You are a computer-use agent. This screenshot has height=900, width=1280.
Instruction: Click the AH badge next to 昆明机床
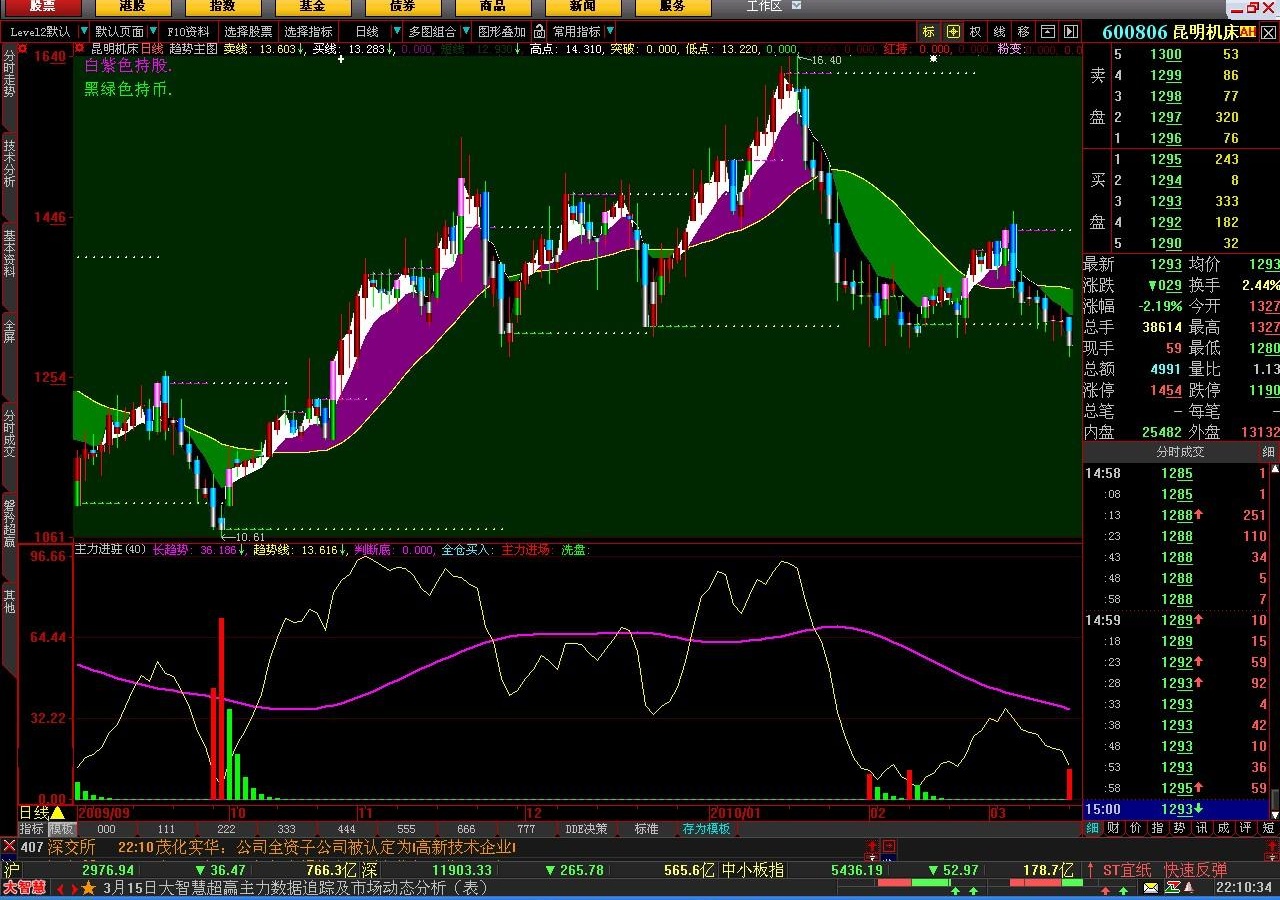(1247, 33)
